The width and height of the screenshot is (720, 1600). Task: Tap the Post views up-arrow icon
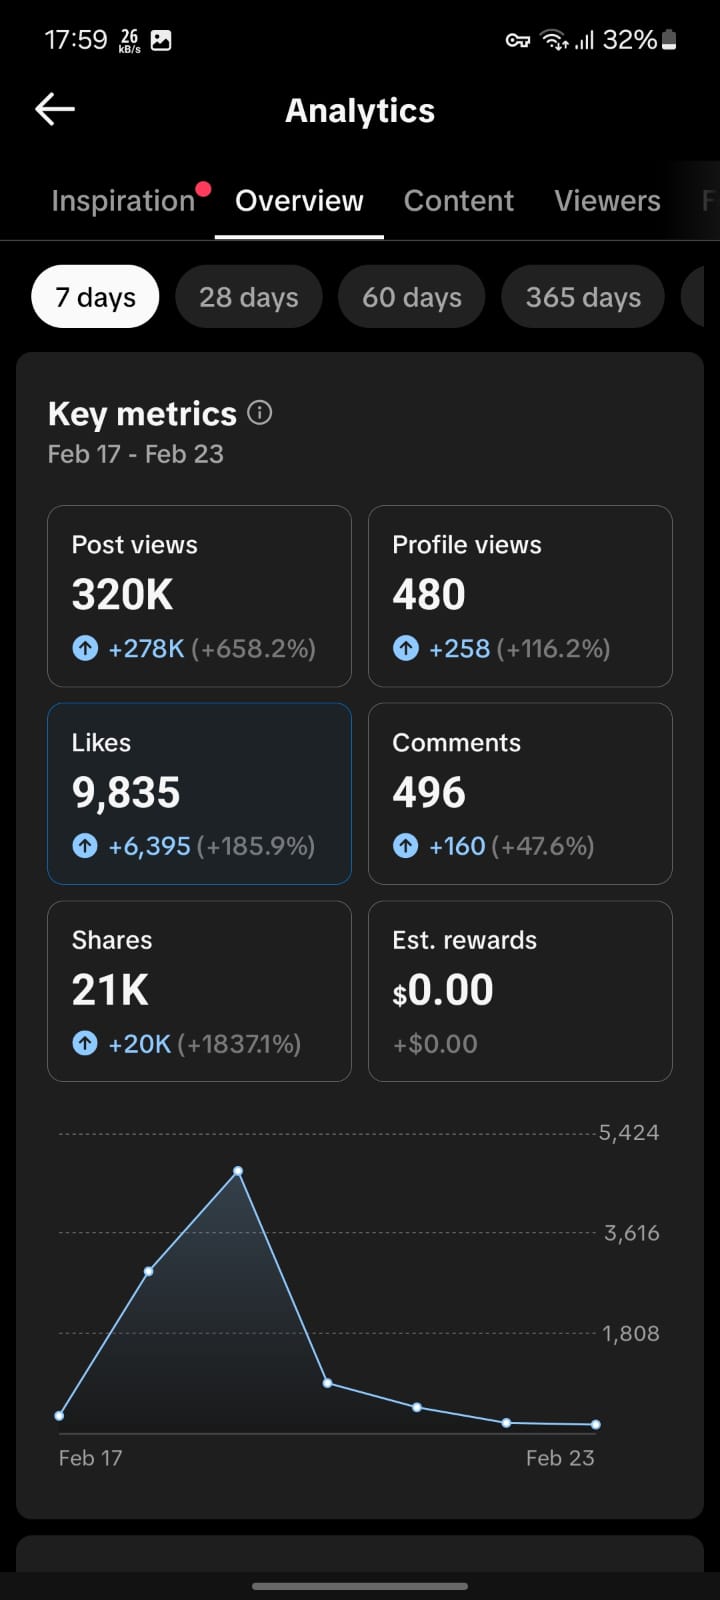click(x=85, y=649)
